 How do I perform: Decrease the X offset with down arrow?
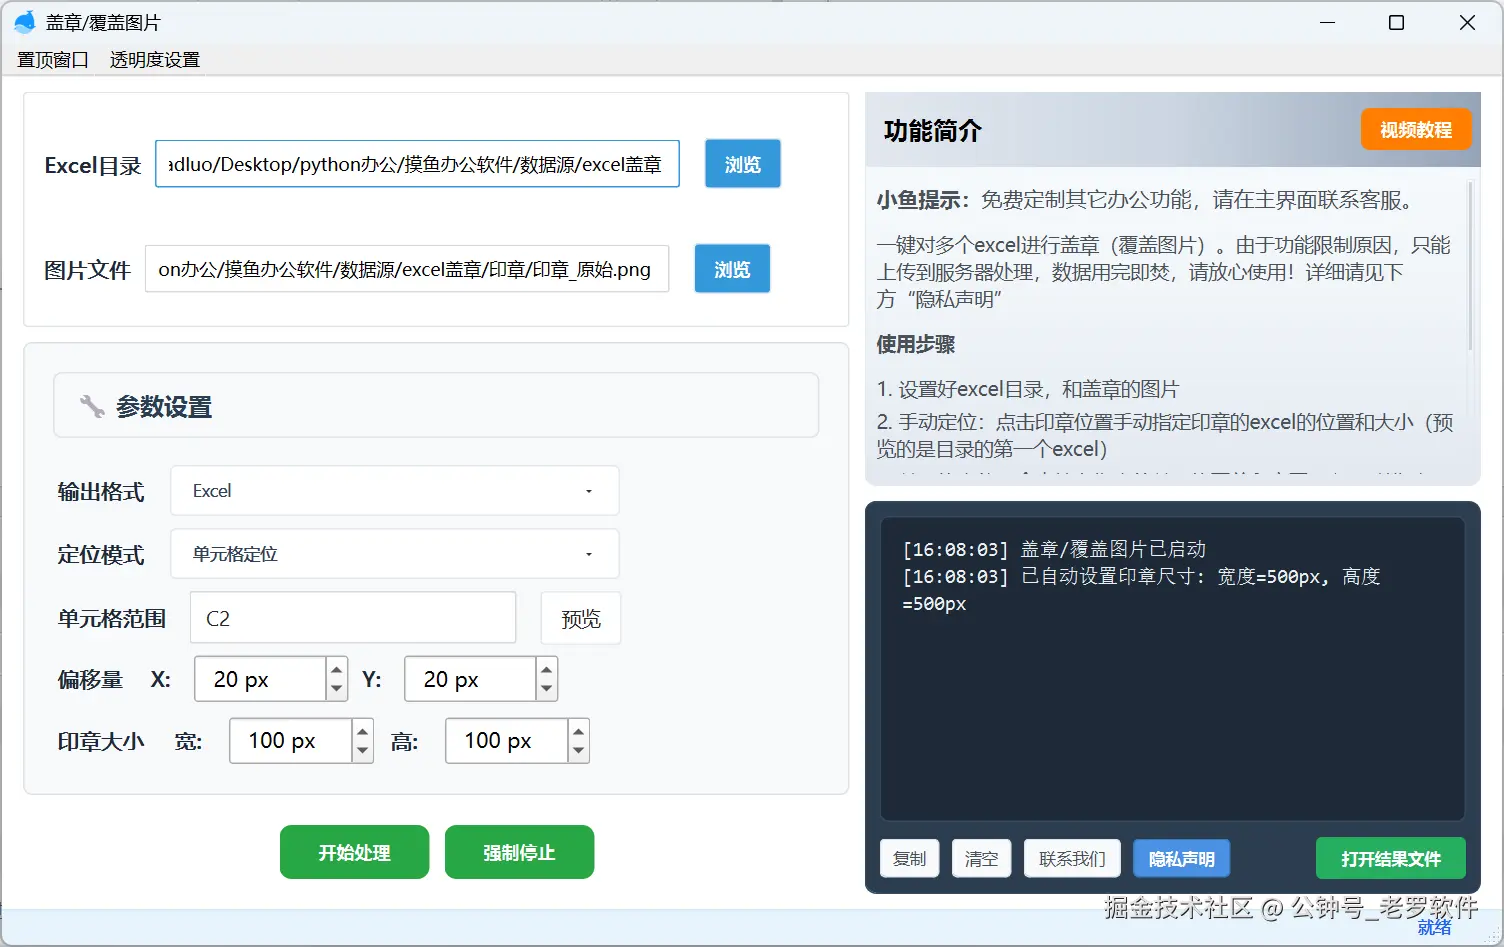tap(337, 689)
